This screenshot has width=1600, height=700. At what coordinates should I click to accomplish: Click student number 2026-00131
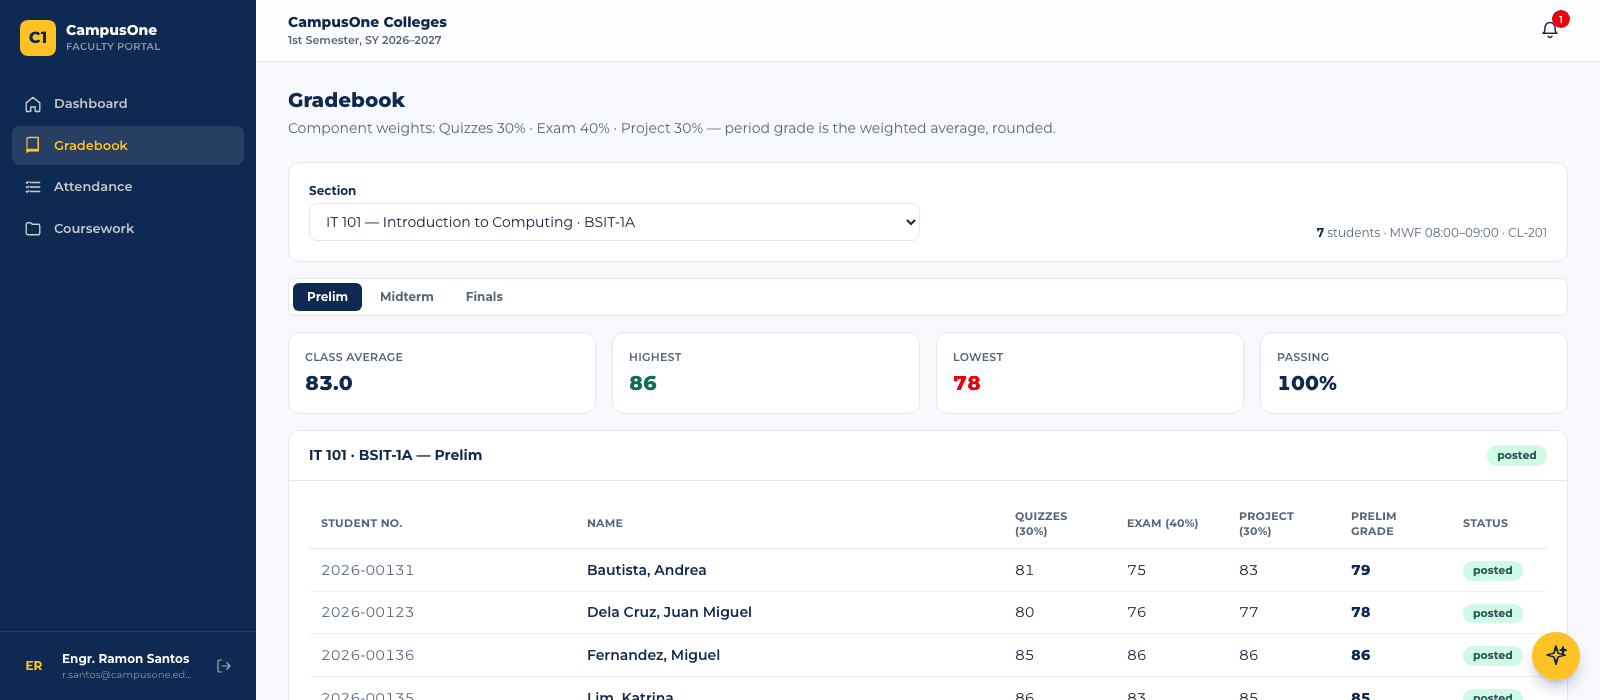[x=367, y=570]
